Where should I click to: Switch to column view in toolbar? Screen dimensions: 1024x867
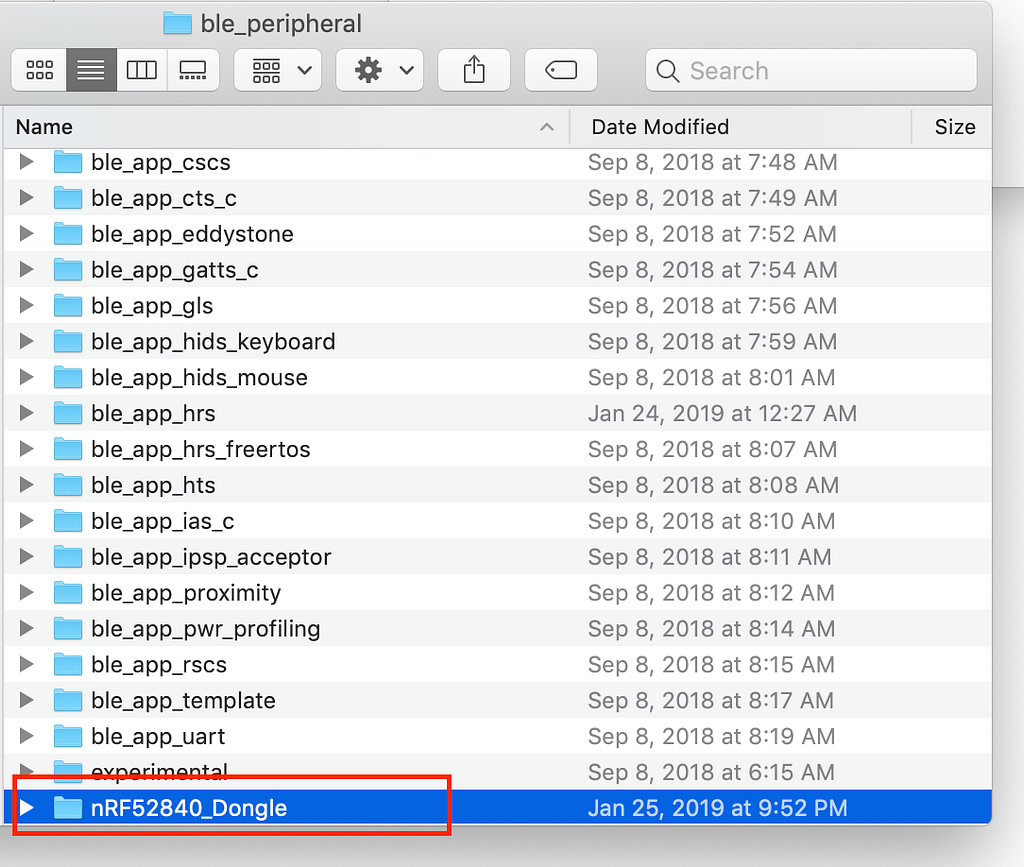(x=142, y=70)
